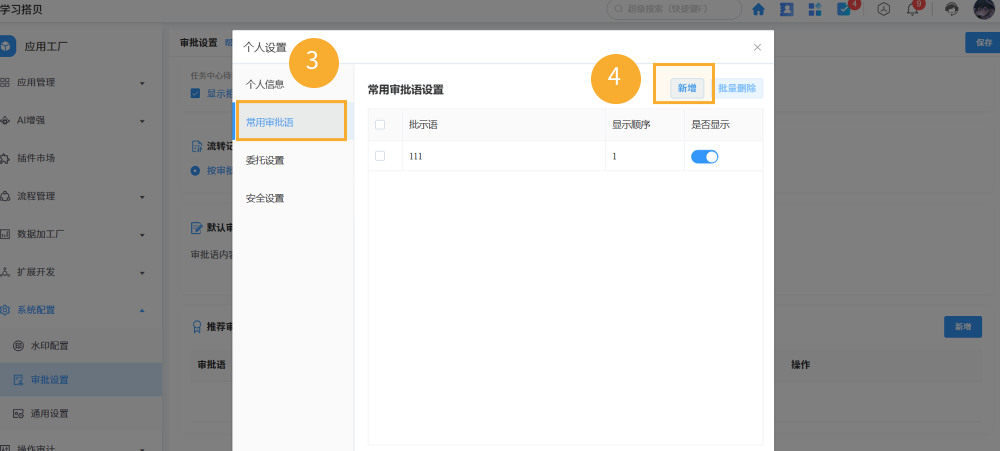The image size is (1000, 451).
Task: Expand the 流程管理 menu arrow
Action: [142, 197]
